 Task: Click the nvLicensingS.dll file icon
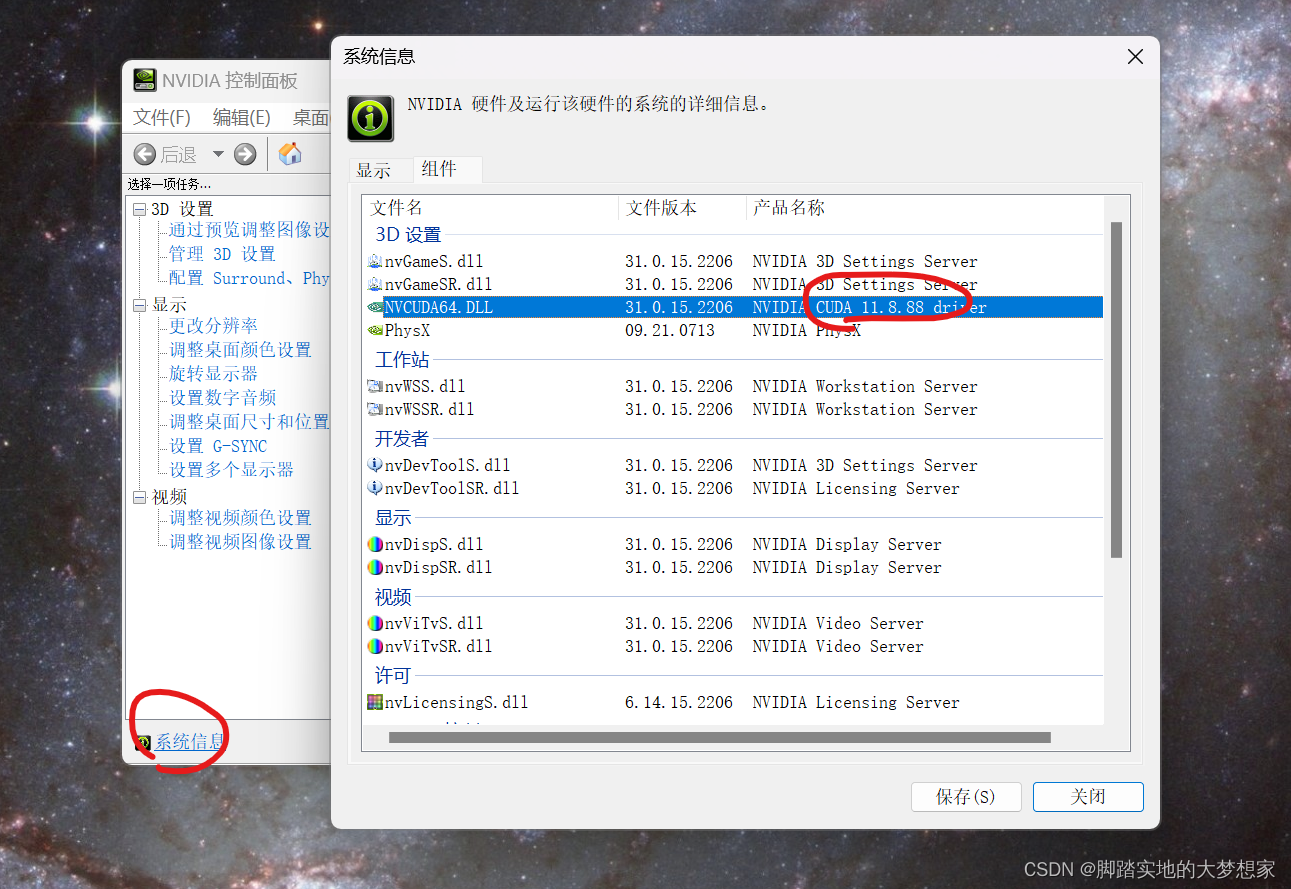tap(375, 702)
